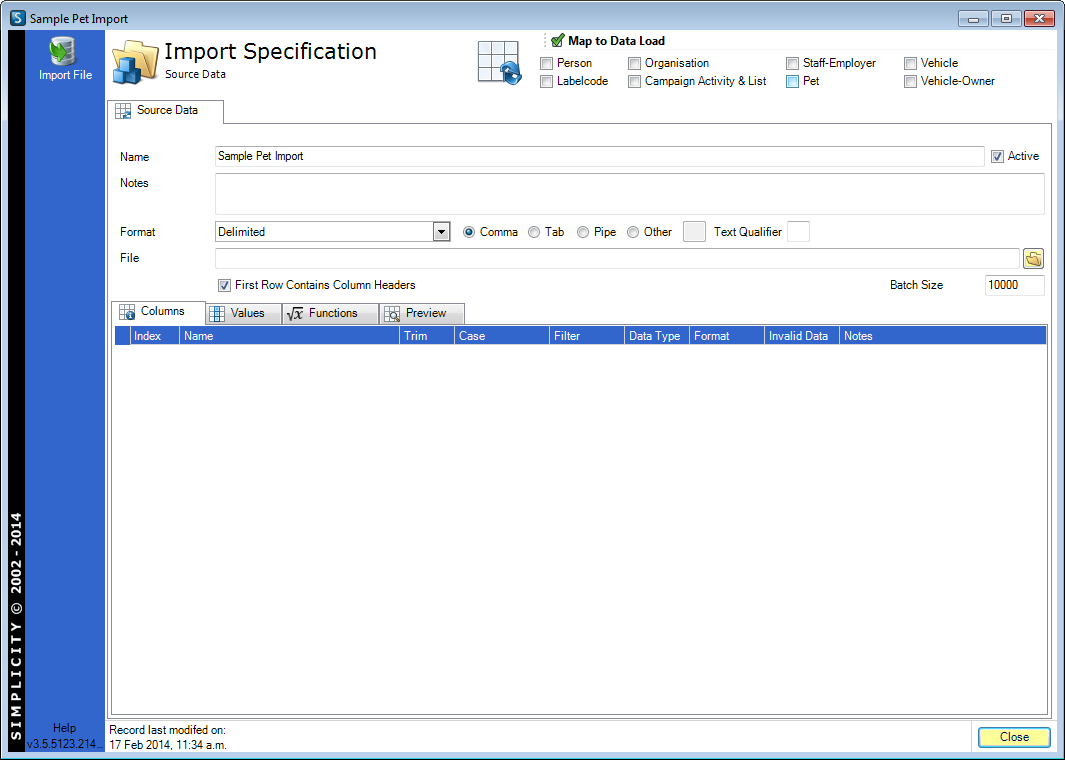Screen dimensions: 1065x760
Task: Click the data grid refresh icon
Action: pyautogui.click(x=499, y=62)
